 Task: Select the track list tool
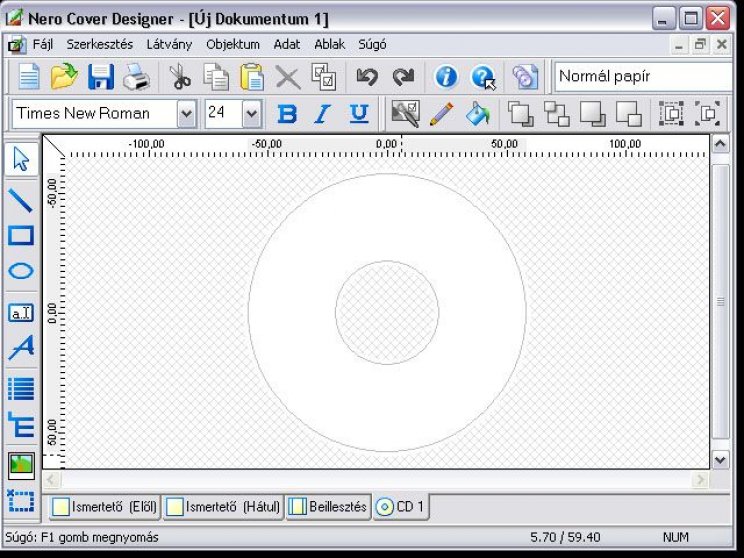click(x=21, y=389)
